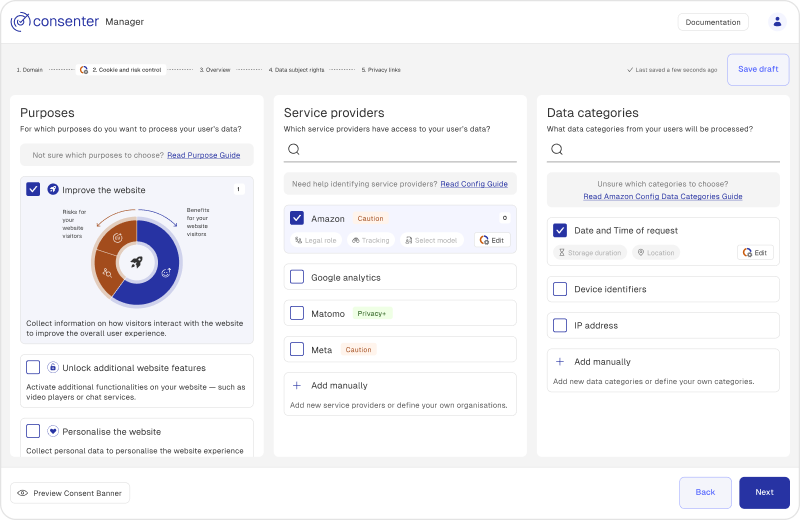The height and width of the screenshot is (520, 800).
Task: Go to step 3. Overview
Action: point(215,70)
